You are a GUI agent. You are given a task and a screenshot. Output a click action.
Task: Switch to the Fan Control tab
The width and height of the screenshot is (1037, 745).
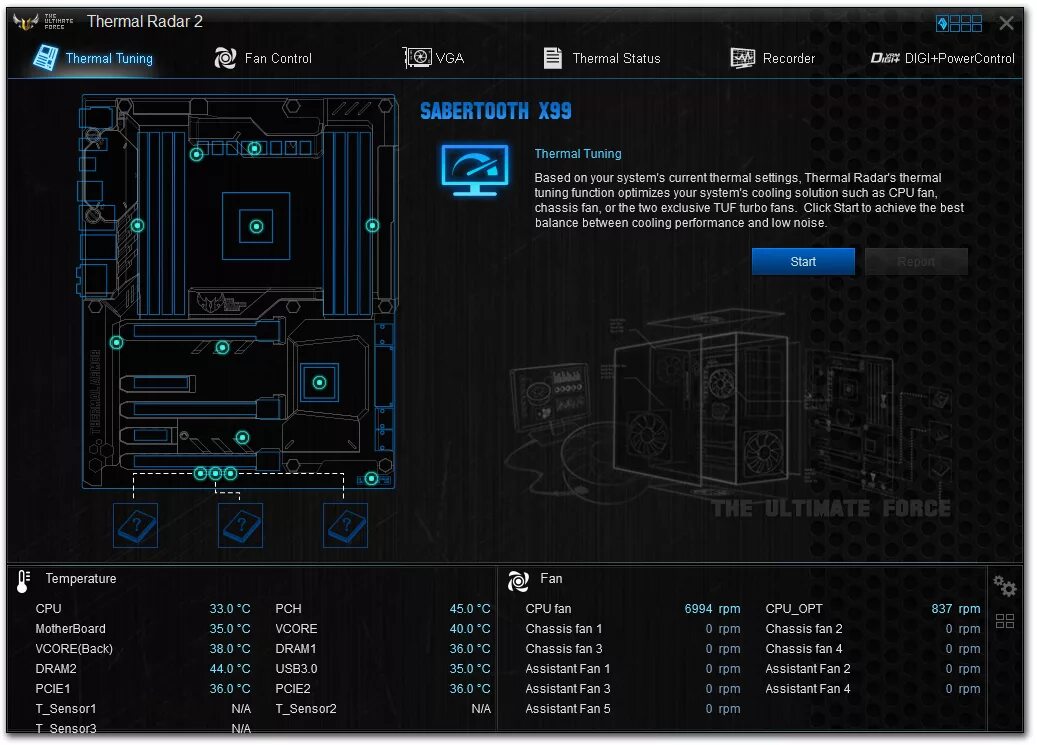(263, 58)
